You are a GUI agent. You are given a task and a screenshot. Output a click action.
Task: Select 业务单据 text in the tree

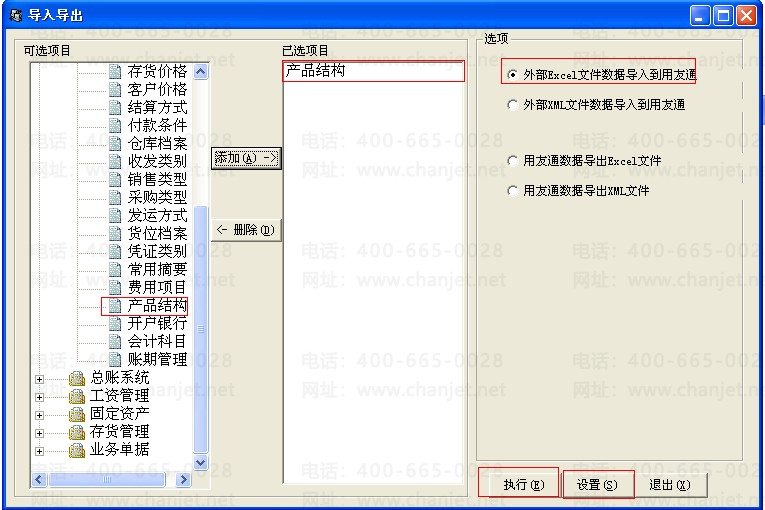(x=120, y=450)
